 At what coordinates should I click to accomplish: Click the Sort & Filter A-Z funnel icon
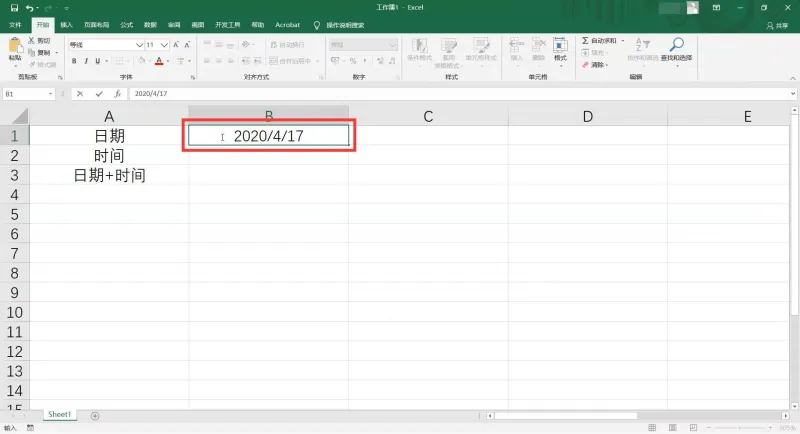(x=642, y=45)
